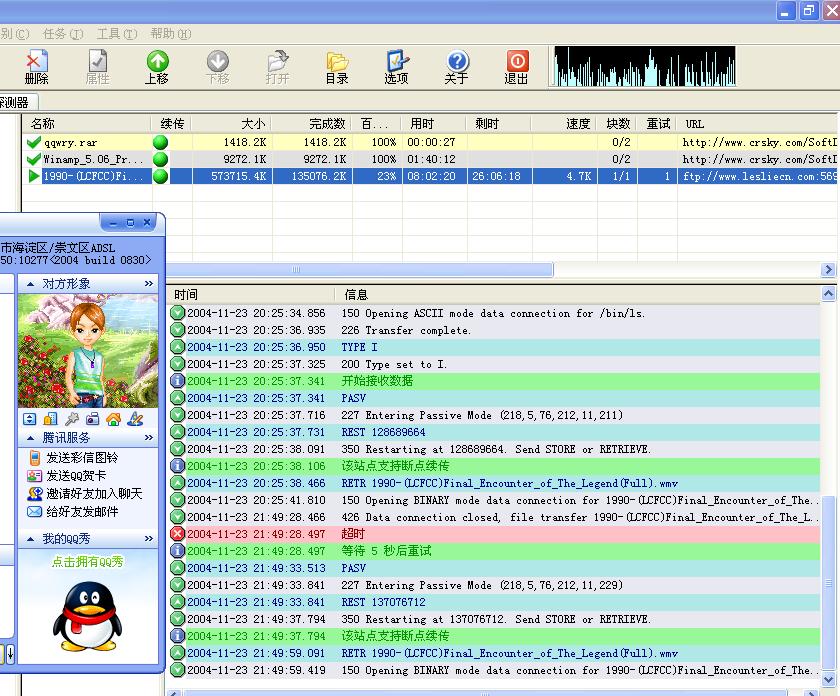Open task 属性 (Properties) from the toolbar
The height and width of the screenshot is (696, 840).
pyautogui.click(x=98, y=67)
